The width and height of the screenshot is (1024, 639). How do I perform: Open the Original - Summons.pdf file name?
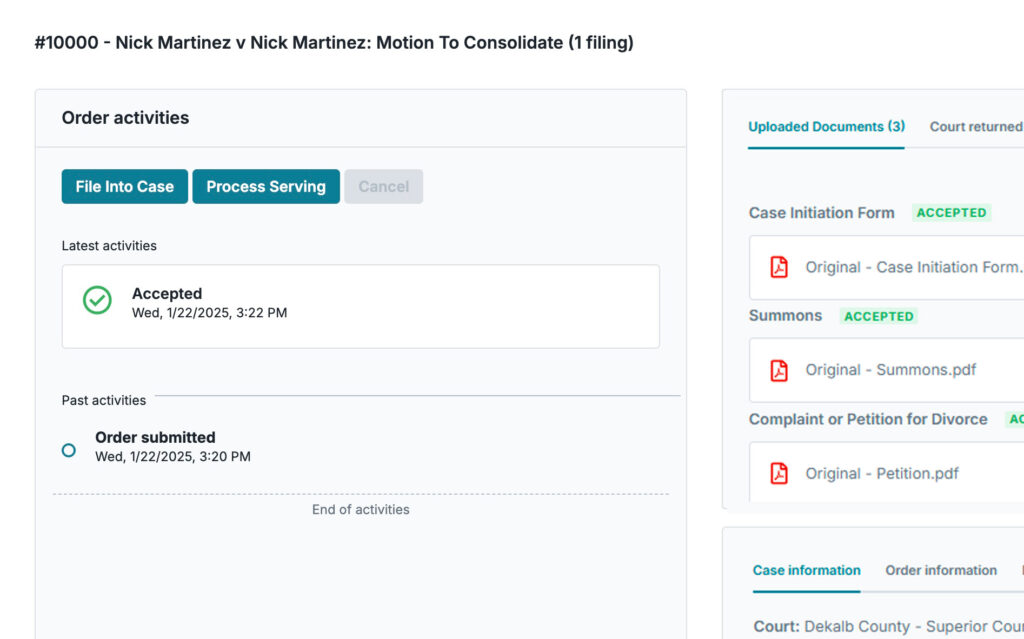point(890,370)
